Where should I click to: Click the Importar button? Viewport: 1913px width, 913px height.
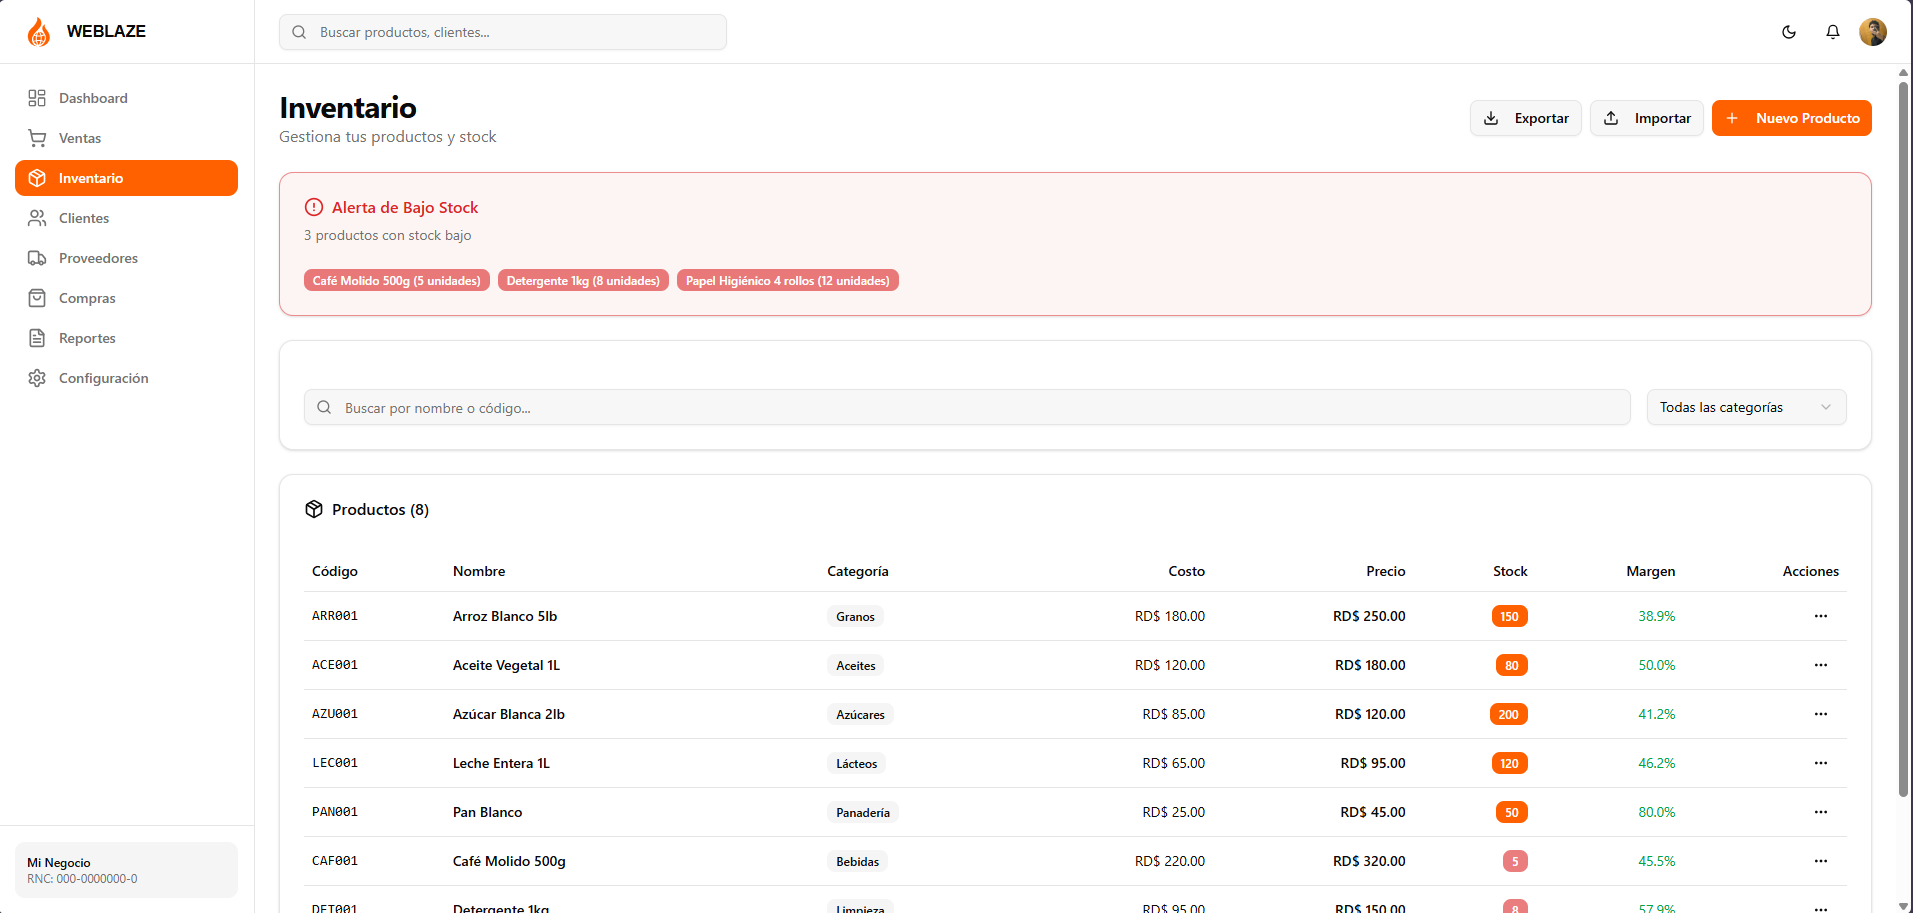[1647, 118]
